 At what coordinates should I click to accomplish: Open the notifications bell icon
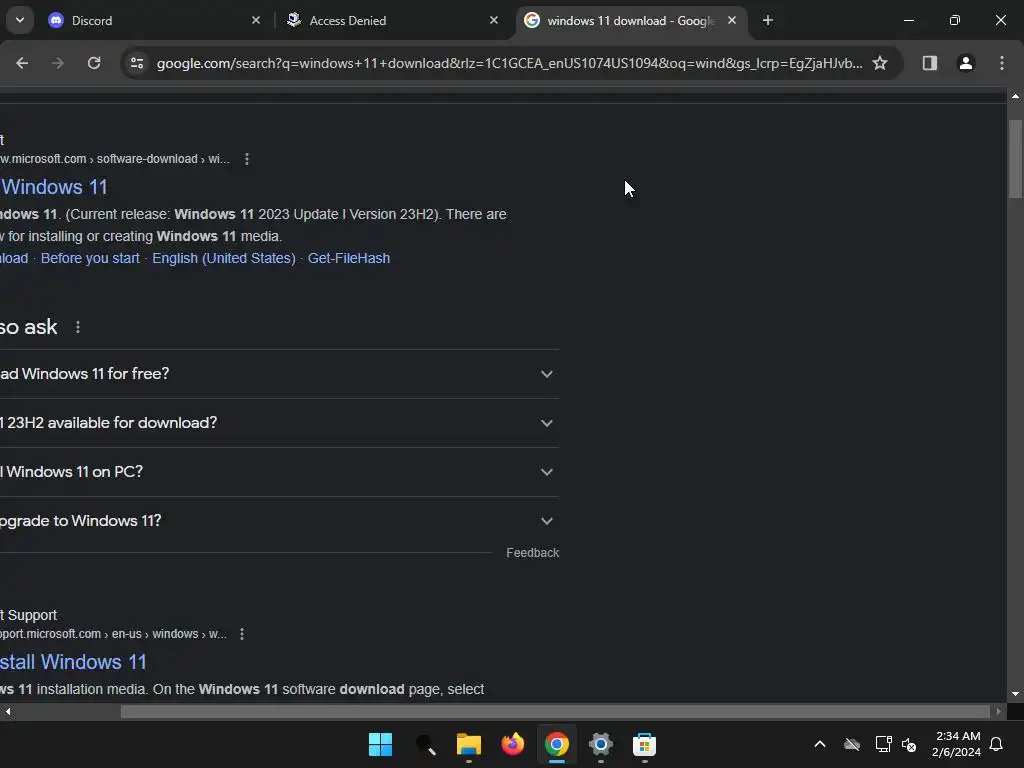pos(996,744)
